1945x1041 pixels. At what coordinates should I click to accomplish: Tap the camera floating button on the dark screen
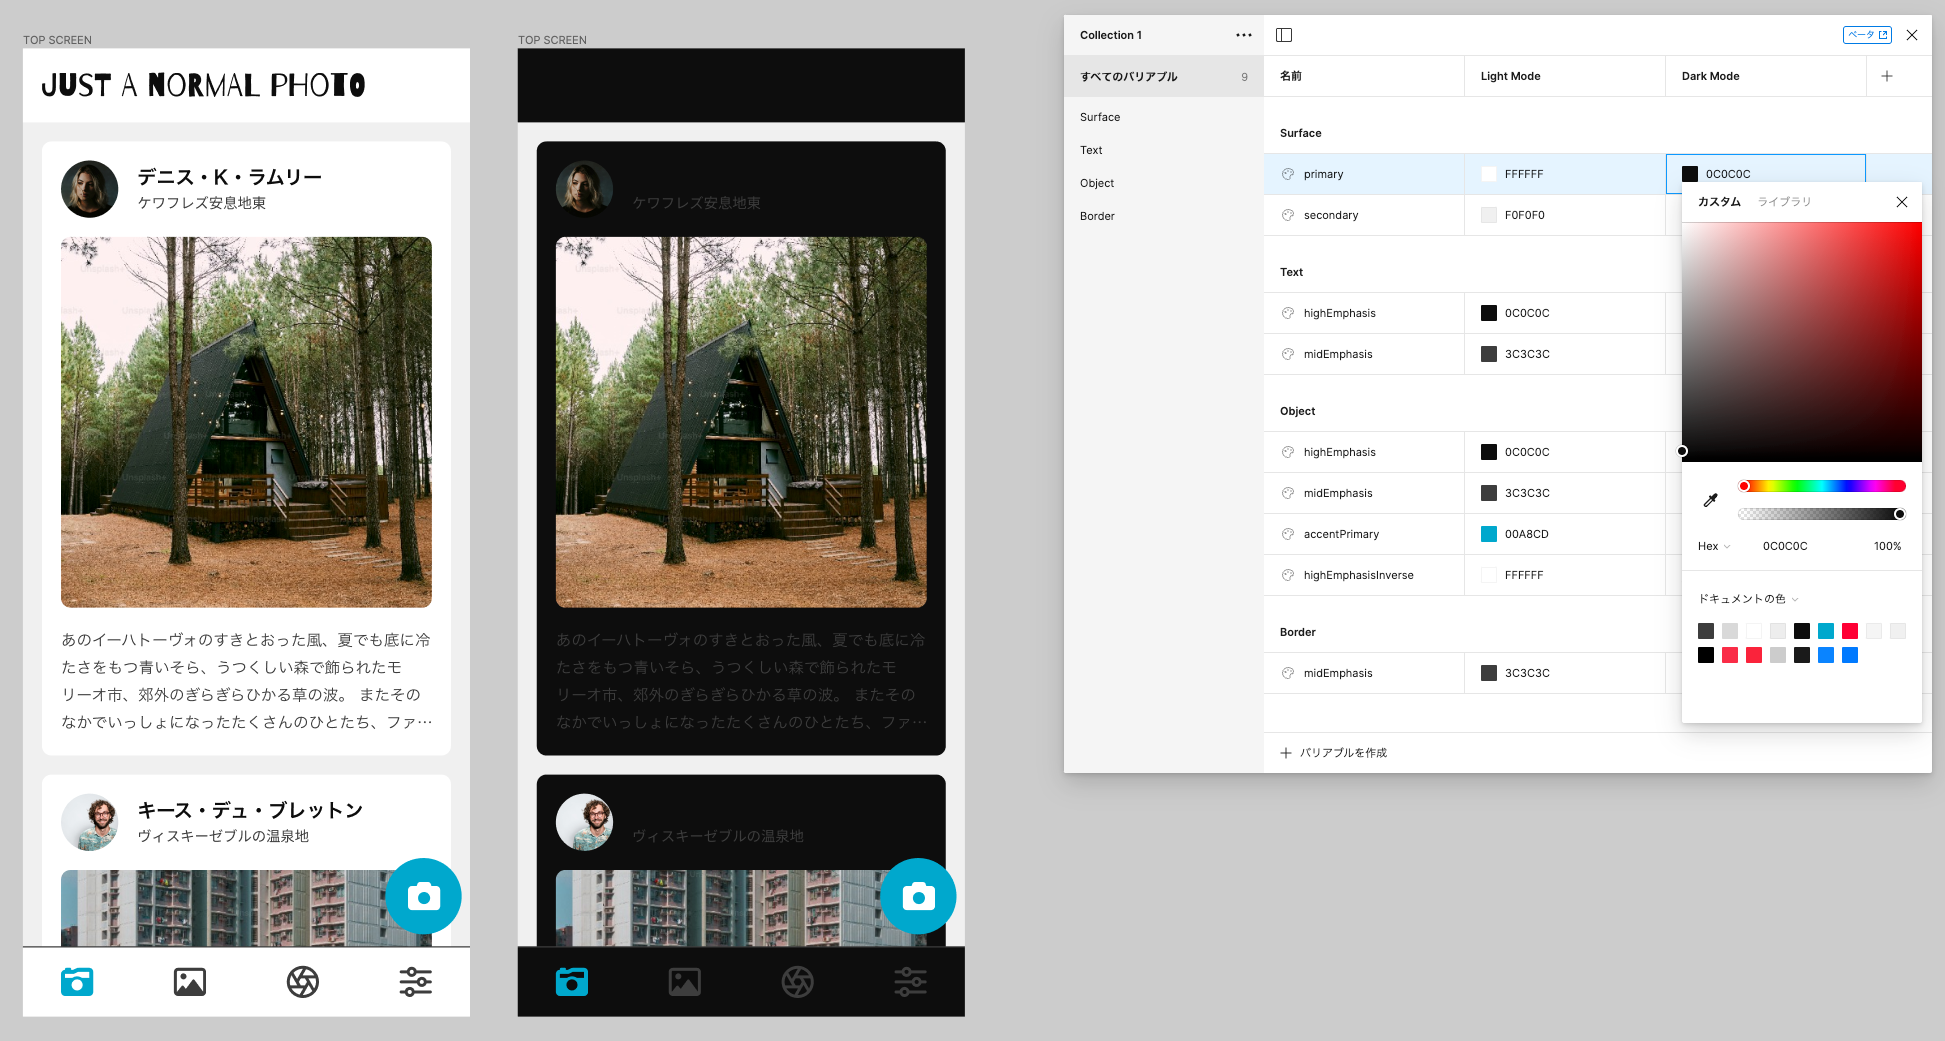[x=918, y=896]
